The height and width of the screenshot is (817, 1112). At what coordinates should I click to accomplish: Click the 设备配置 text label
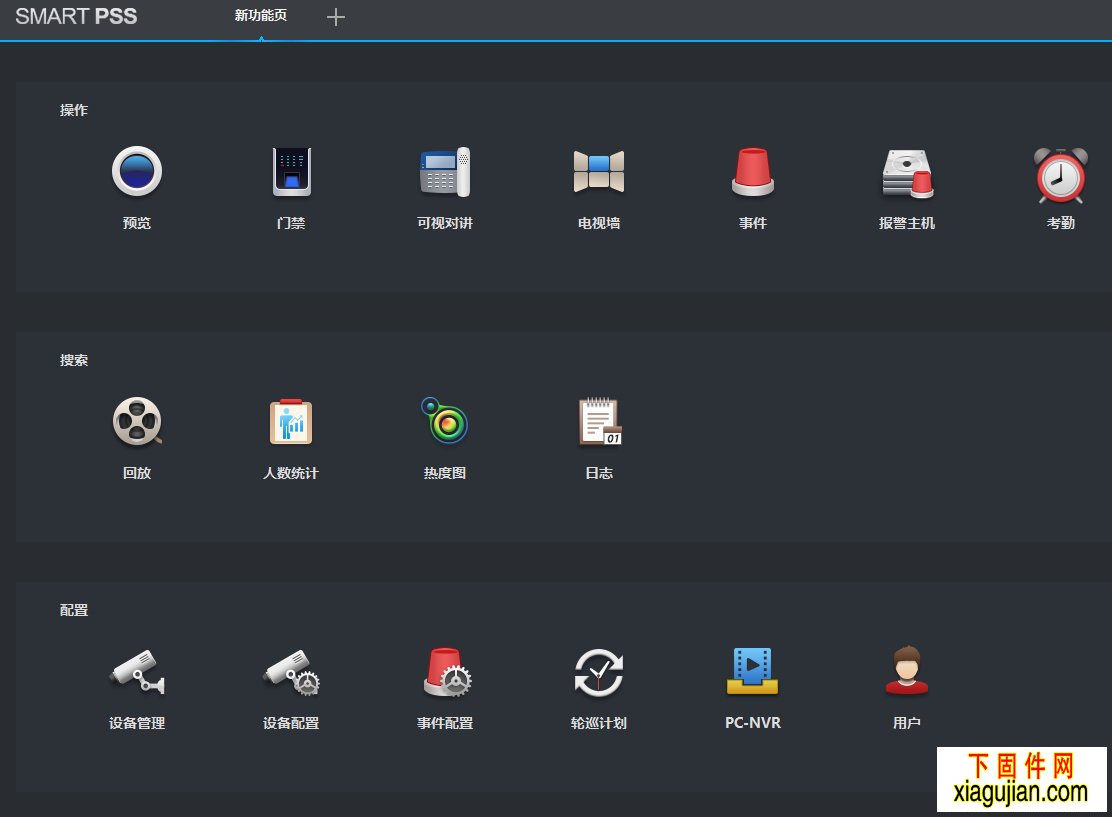(291, 723)
